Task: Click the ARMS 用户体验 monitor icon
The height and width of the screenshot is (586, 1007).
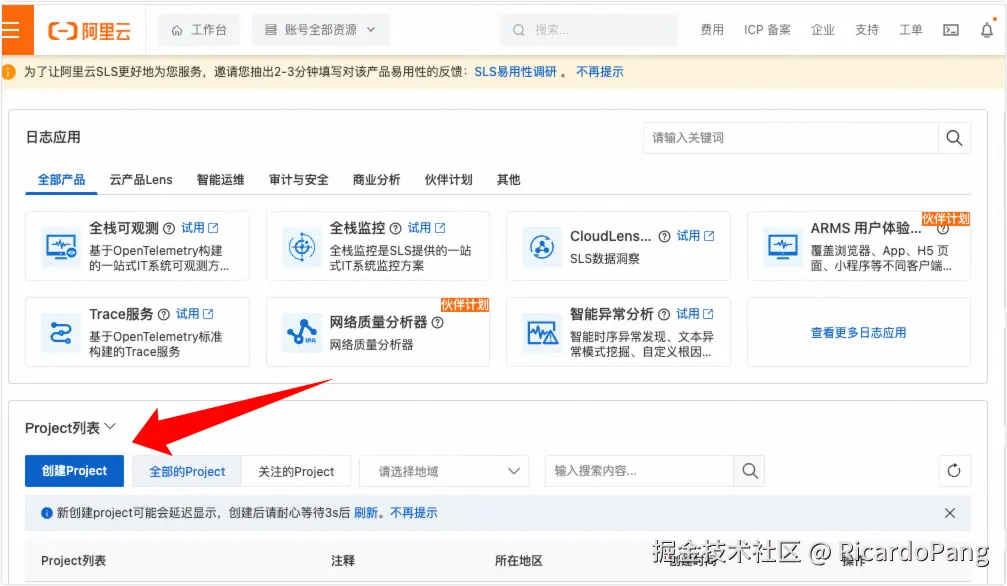Action: click(783, 247)
